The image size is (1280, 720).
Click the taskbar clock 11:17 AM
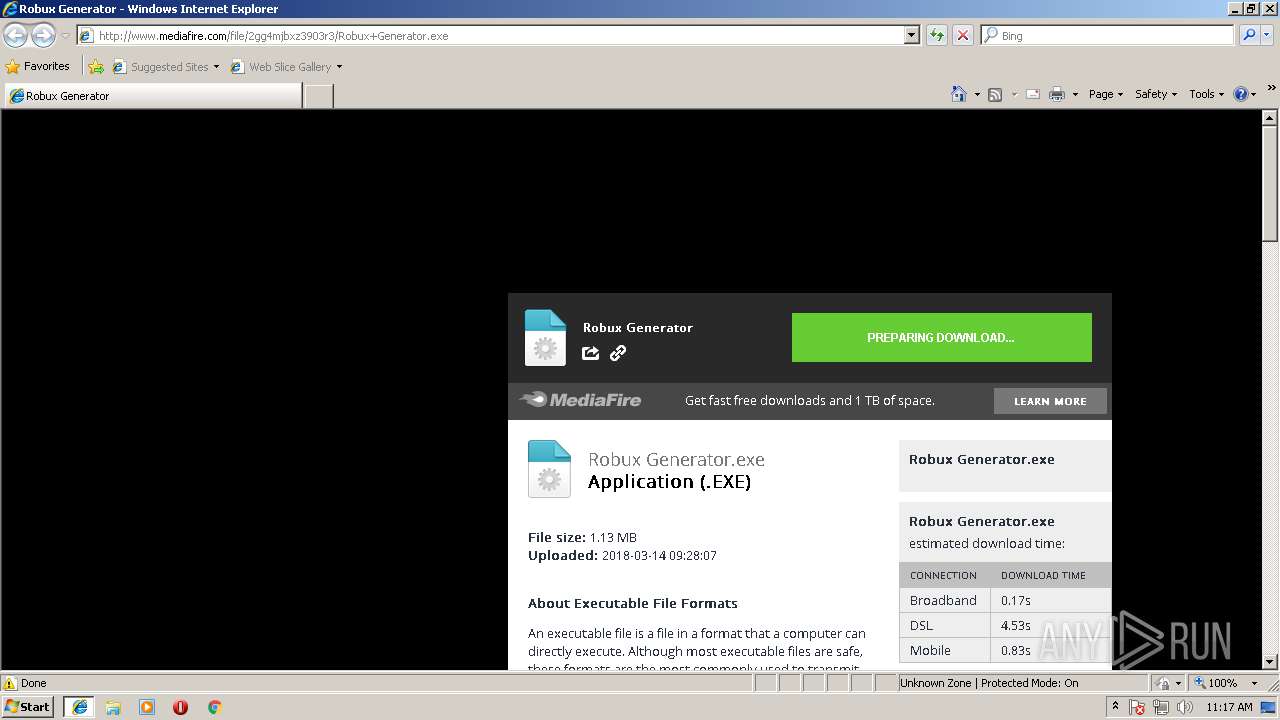(1229, 707)
